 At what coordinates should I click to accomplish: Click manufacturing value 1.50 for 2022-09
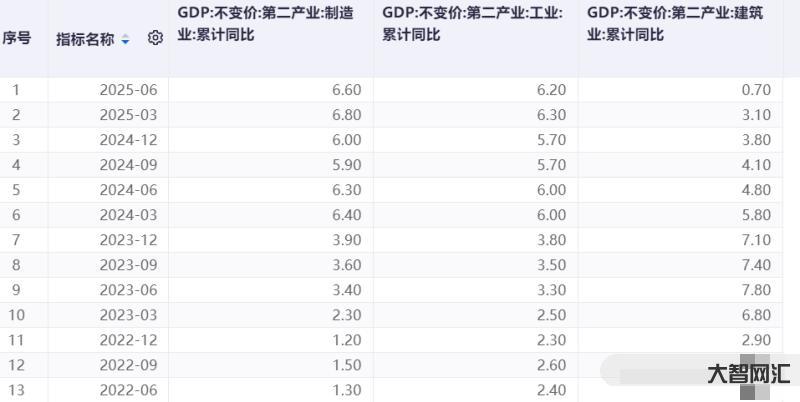coord(346,365)
